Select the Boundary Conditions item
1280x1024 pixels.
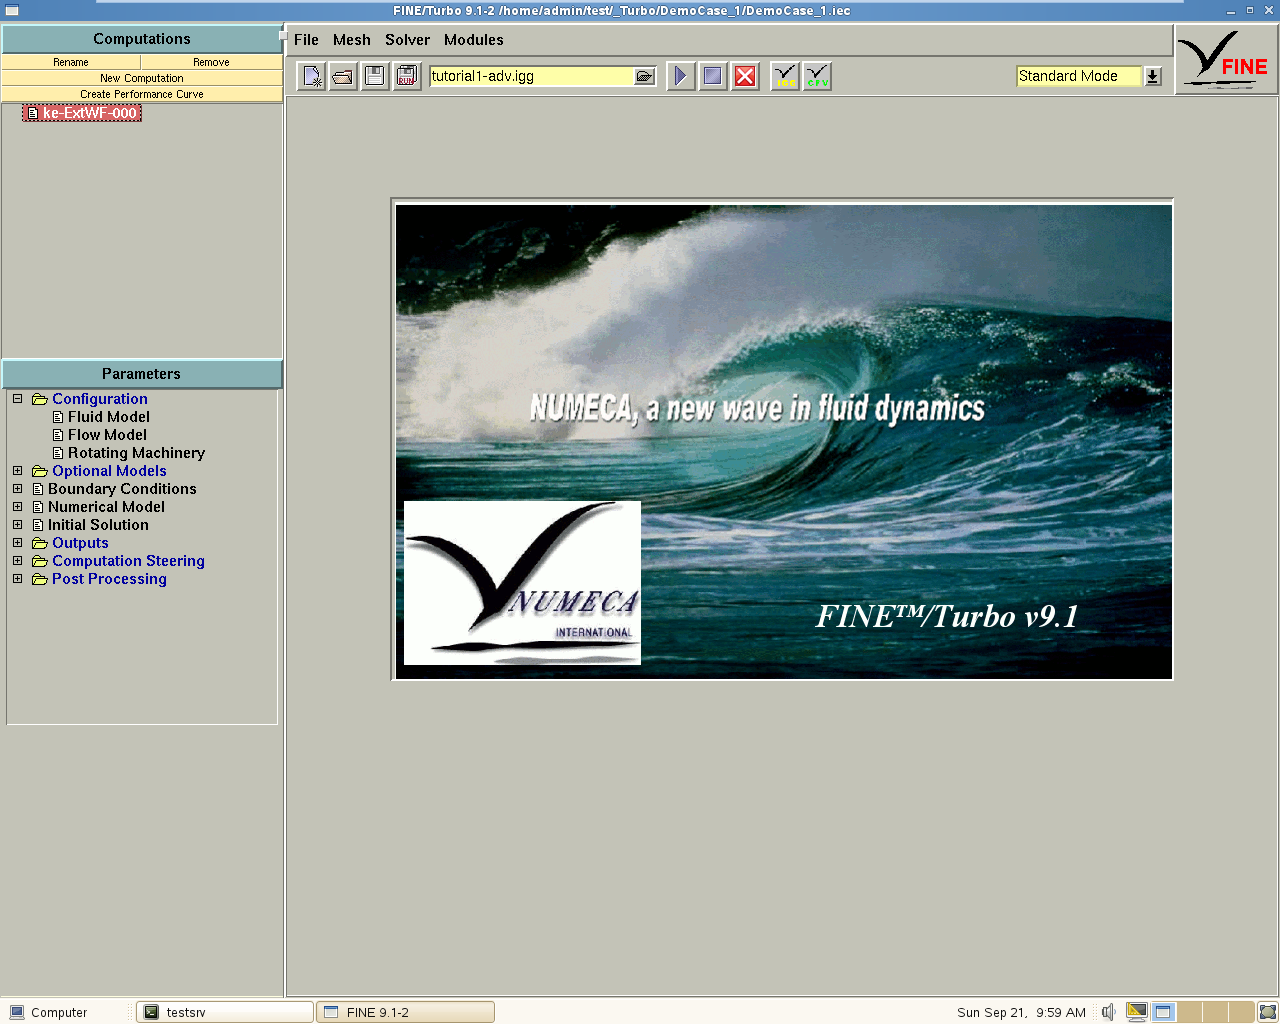(122, 489)
